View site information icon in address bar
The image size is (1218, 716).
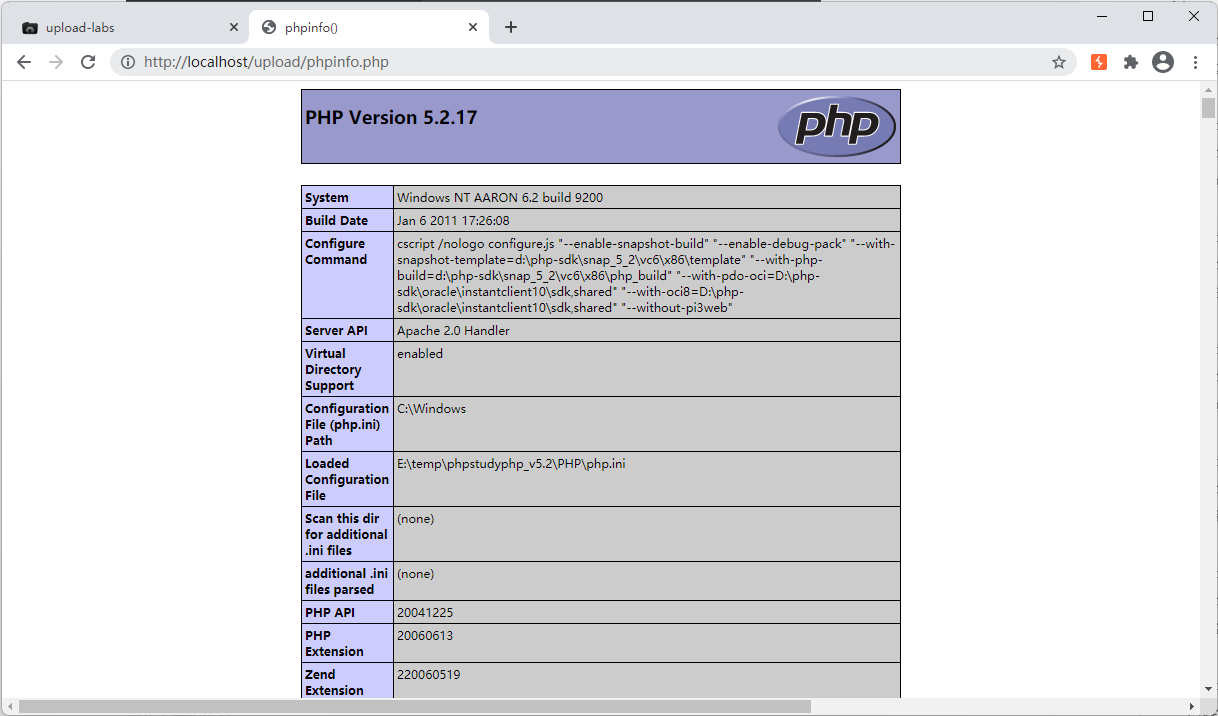(128, 62)
